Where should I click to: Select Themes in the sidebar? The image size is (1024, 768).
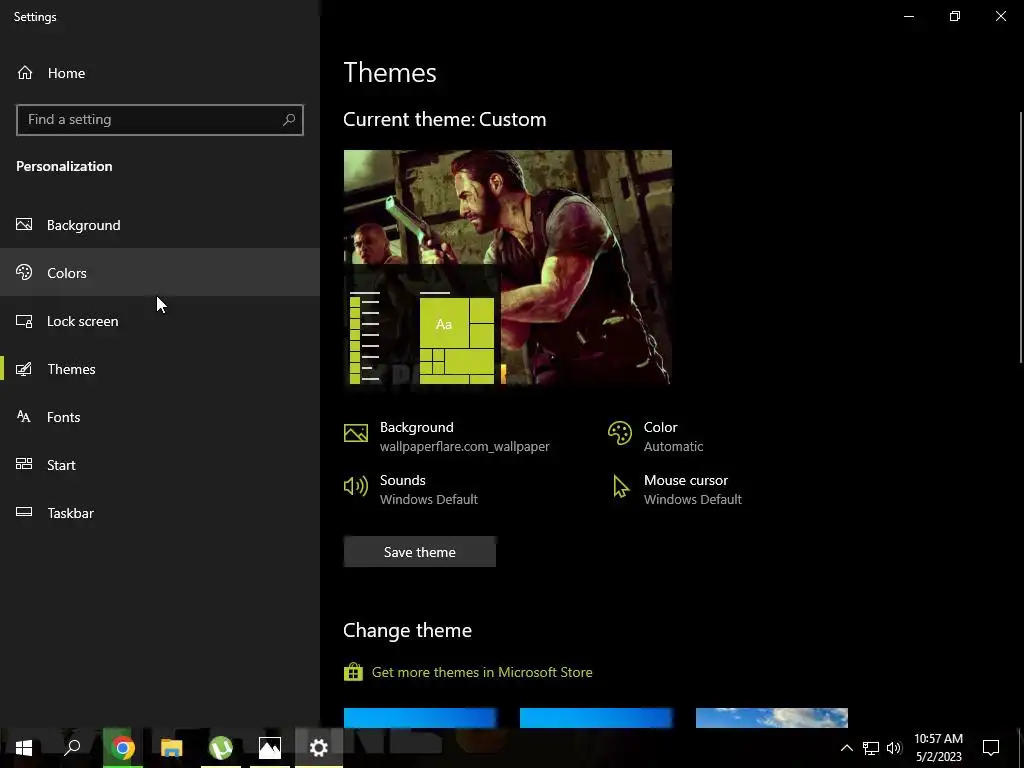[160, 369]
